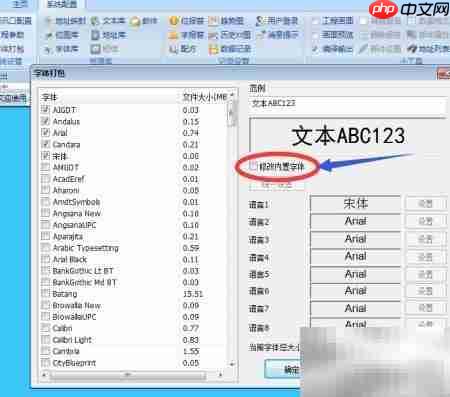
Task: Enable the 移除内置字体 checkbox
Action: pyautogui.click(x=254, y=166)
